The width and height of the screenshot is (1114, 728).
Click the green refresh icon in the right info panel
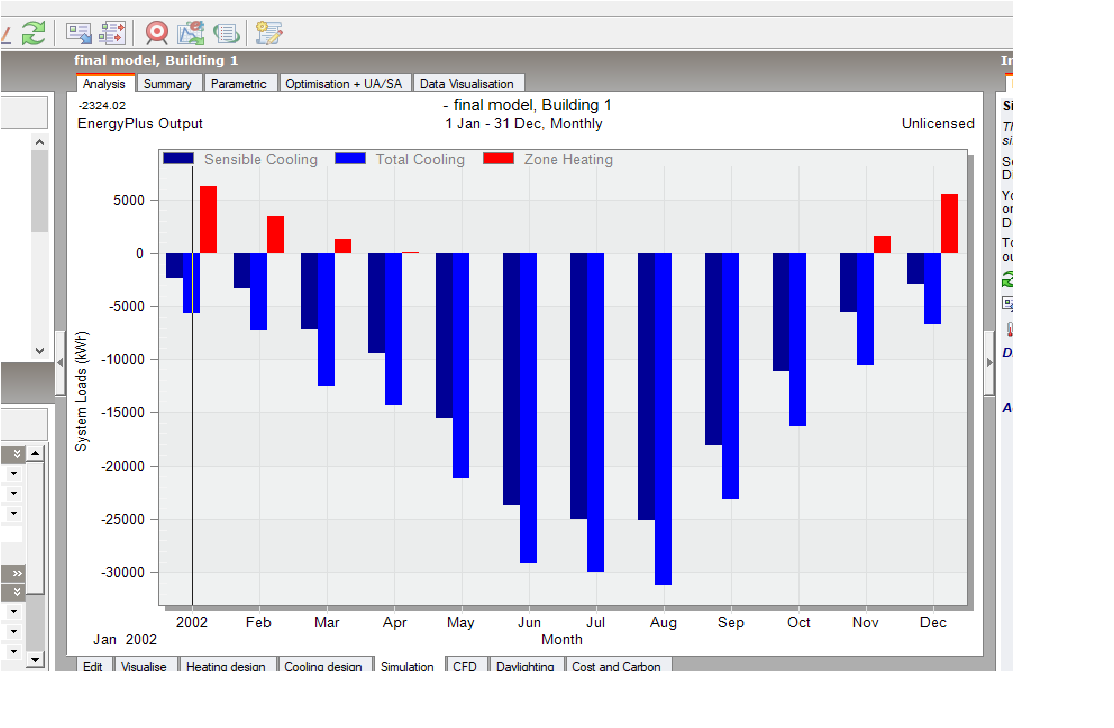(1007, 279)
